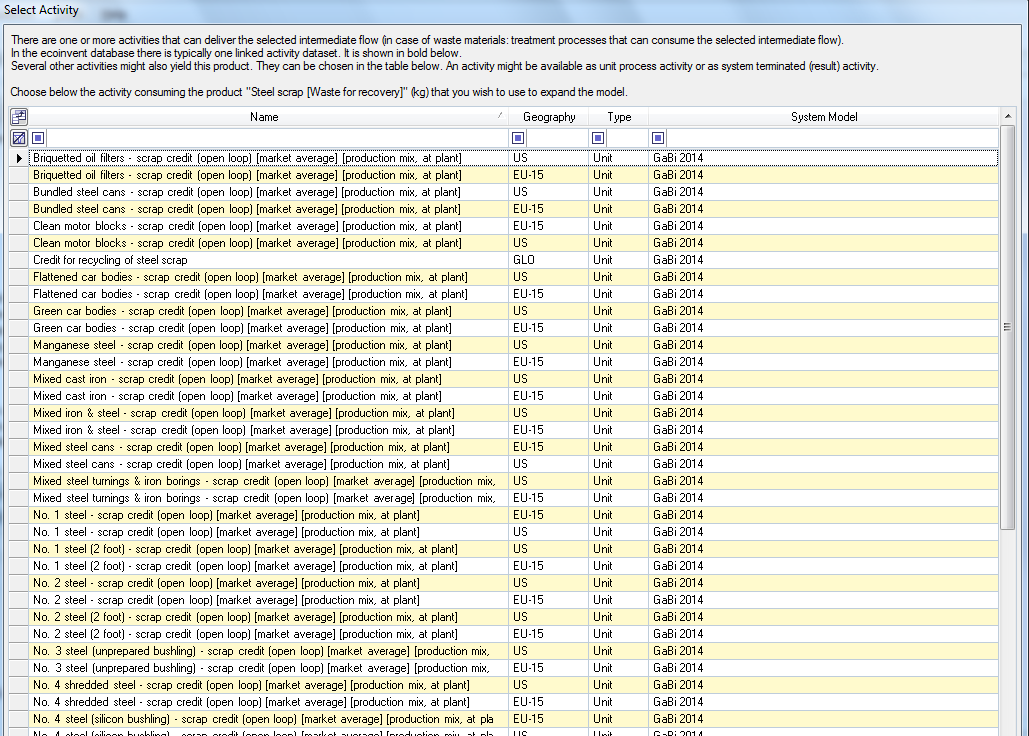The width and height of the screenshot is (1029, 736).
Task: Sort by the Name column header
Action: [x=264, y=117]
